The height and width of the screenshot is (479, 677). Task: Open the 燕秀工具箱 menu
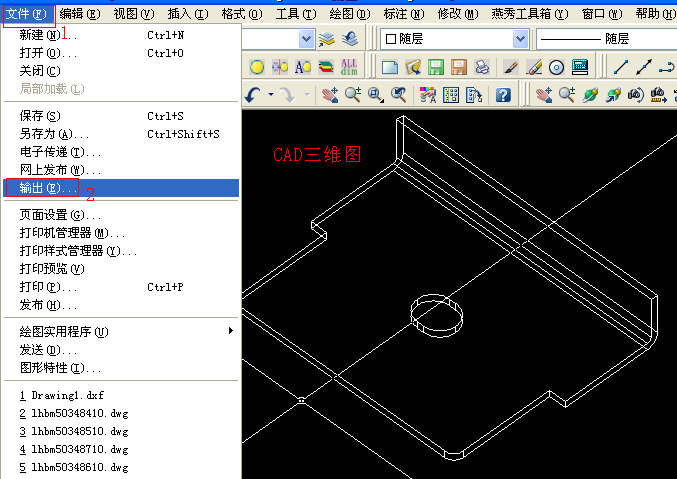tap(530, 14)
